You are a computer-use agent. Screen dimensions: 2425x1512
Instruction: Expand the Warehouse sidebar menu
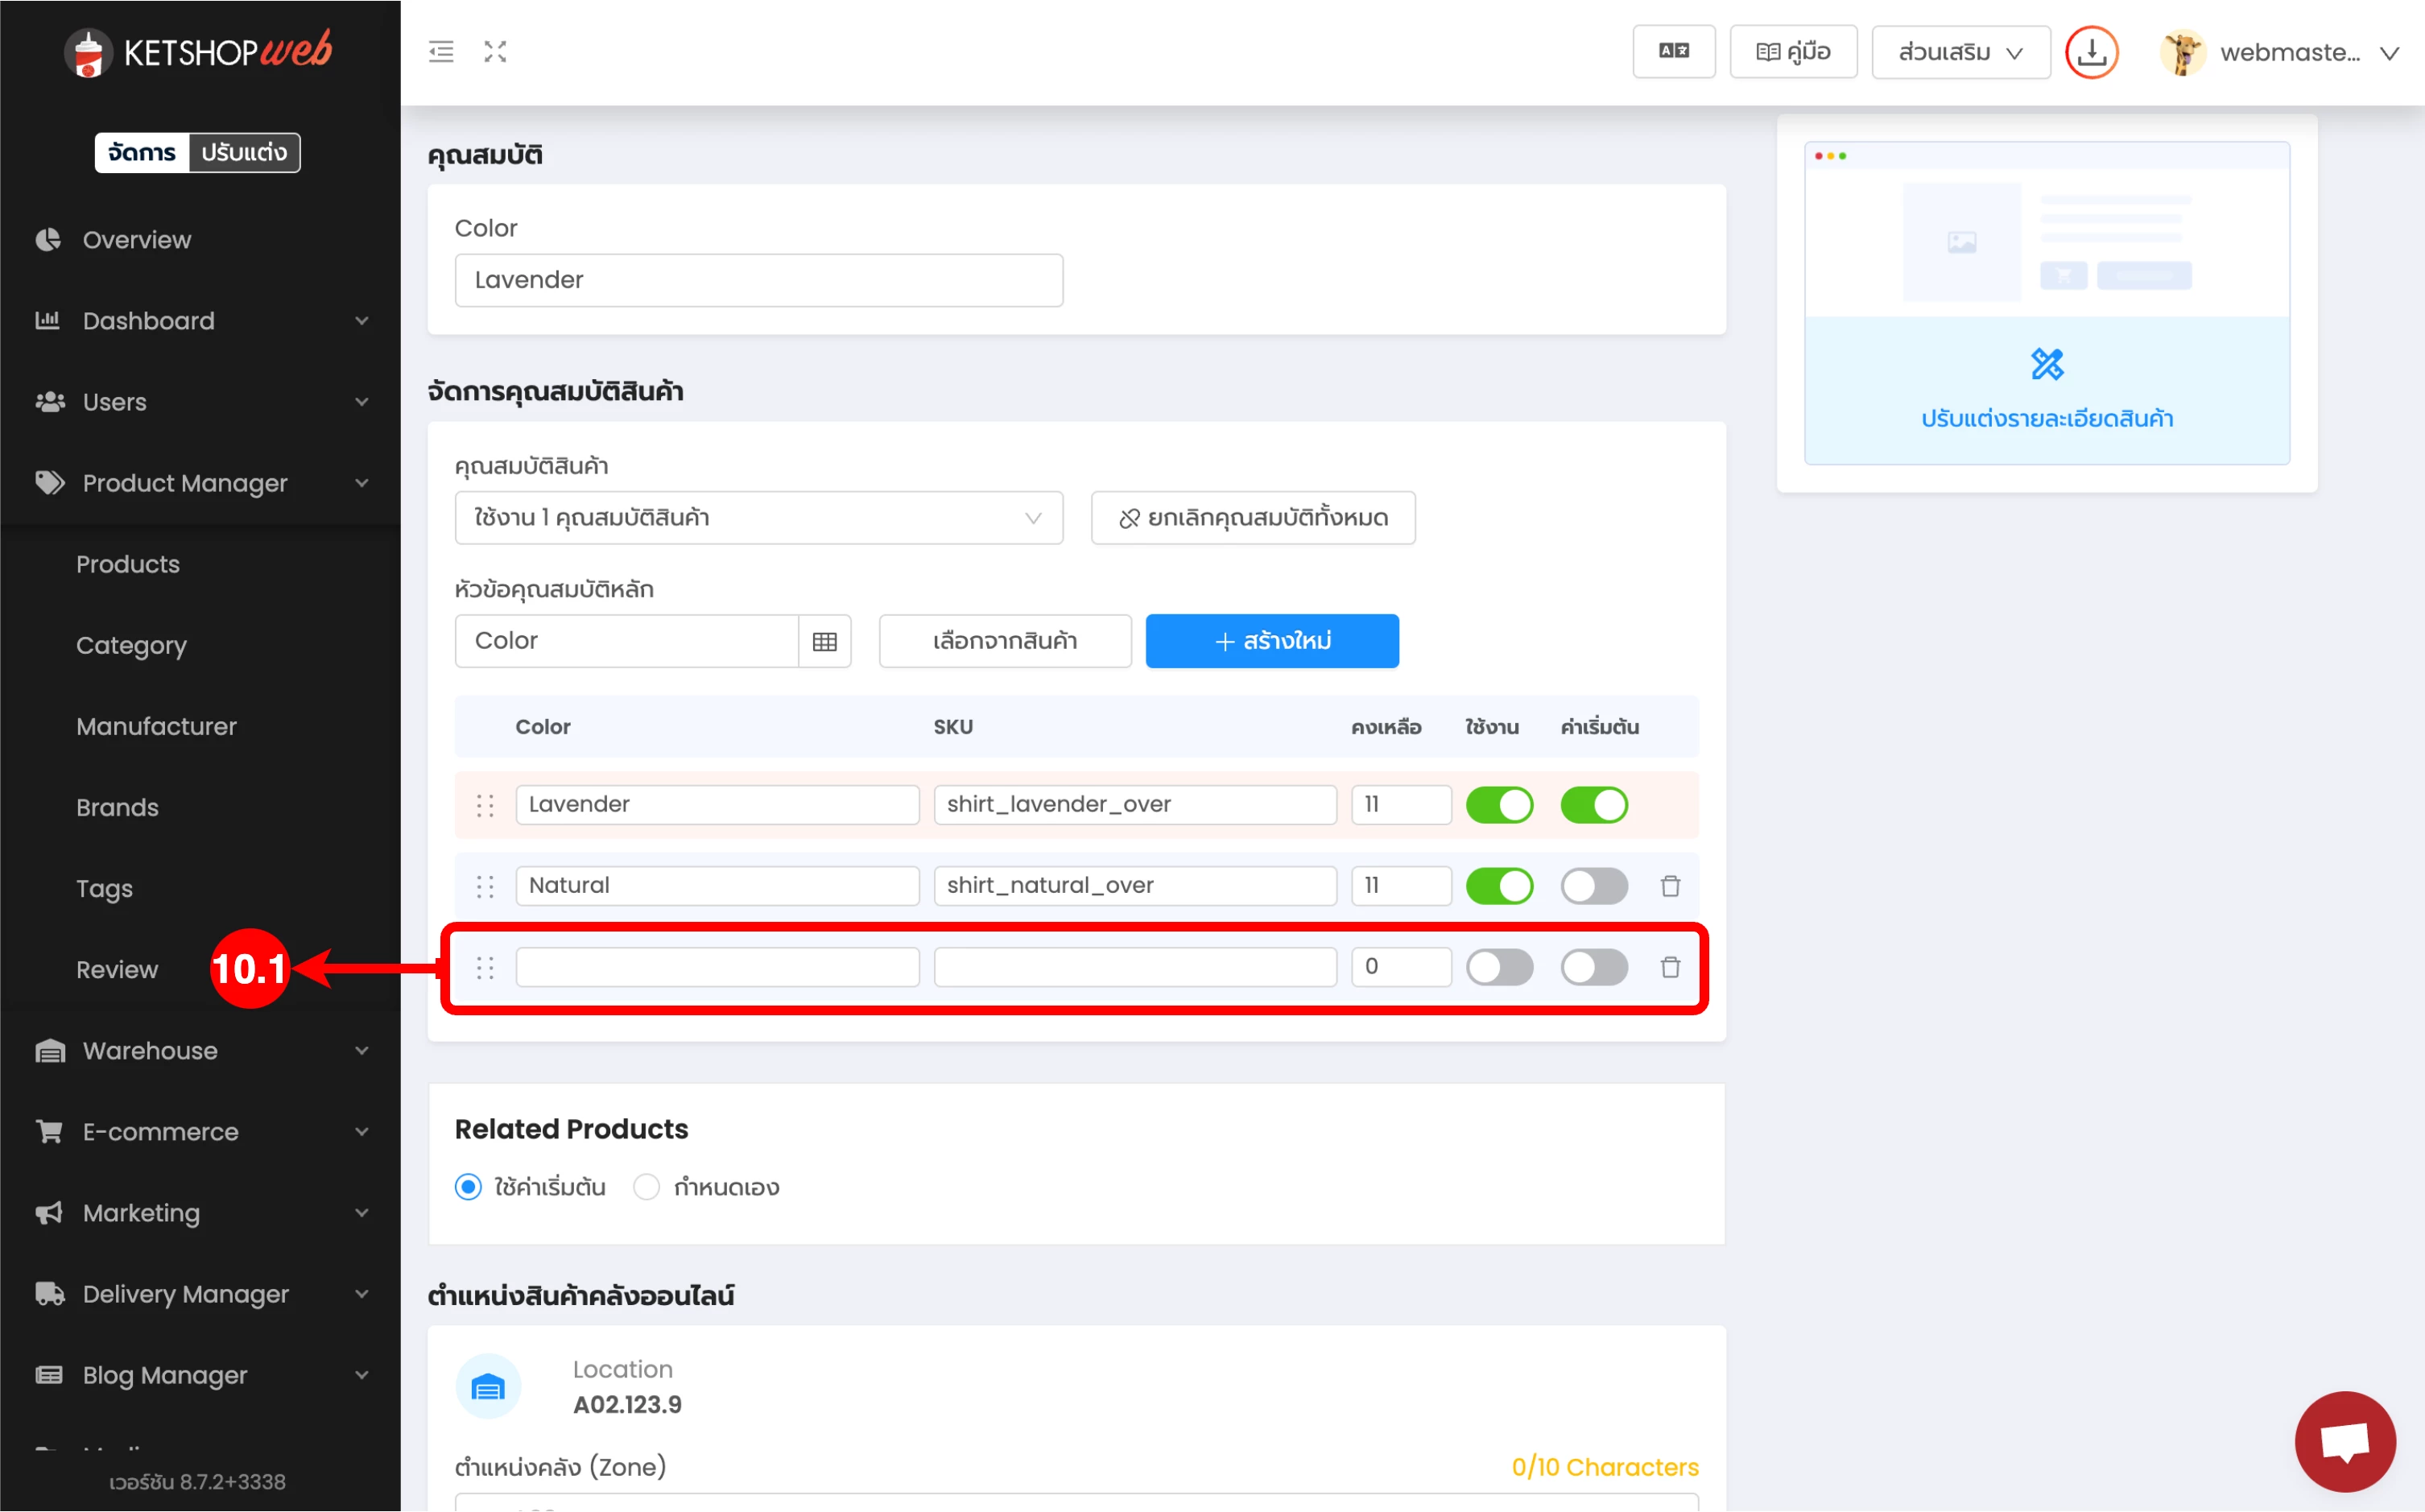click(200, 1051)
